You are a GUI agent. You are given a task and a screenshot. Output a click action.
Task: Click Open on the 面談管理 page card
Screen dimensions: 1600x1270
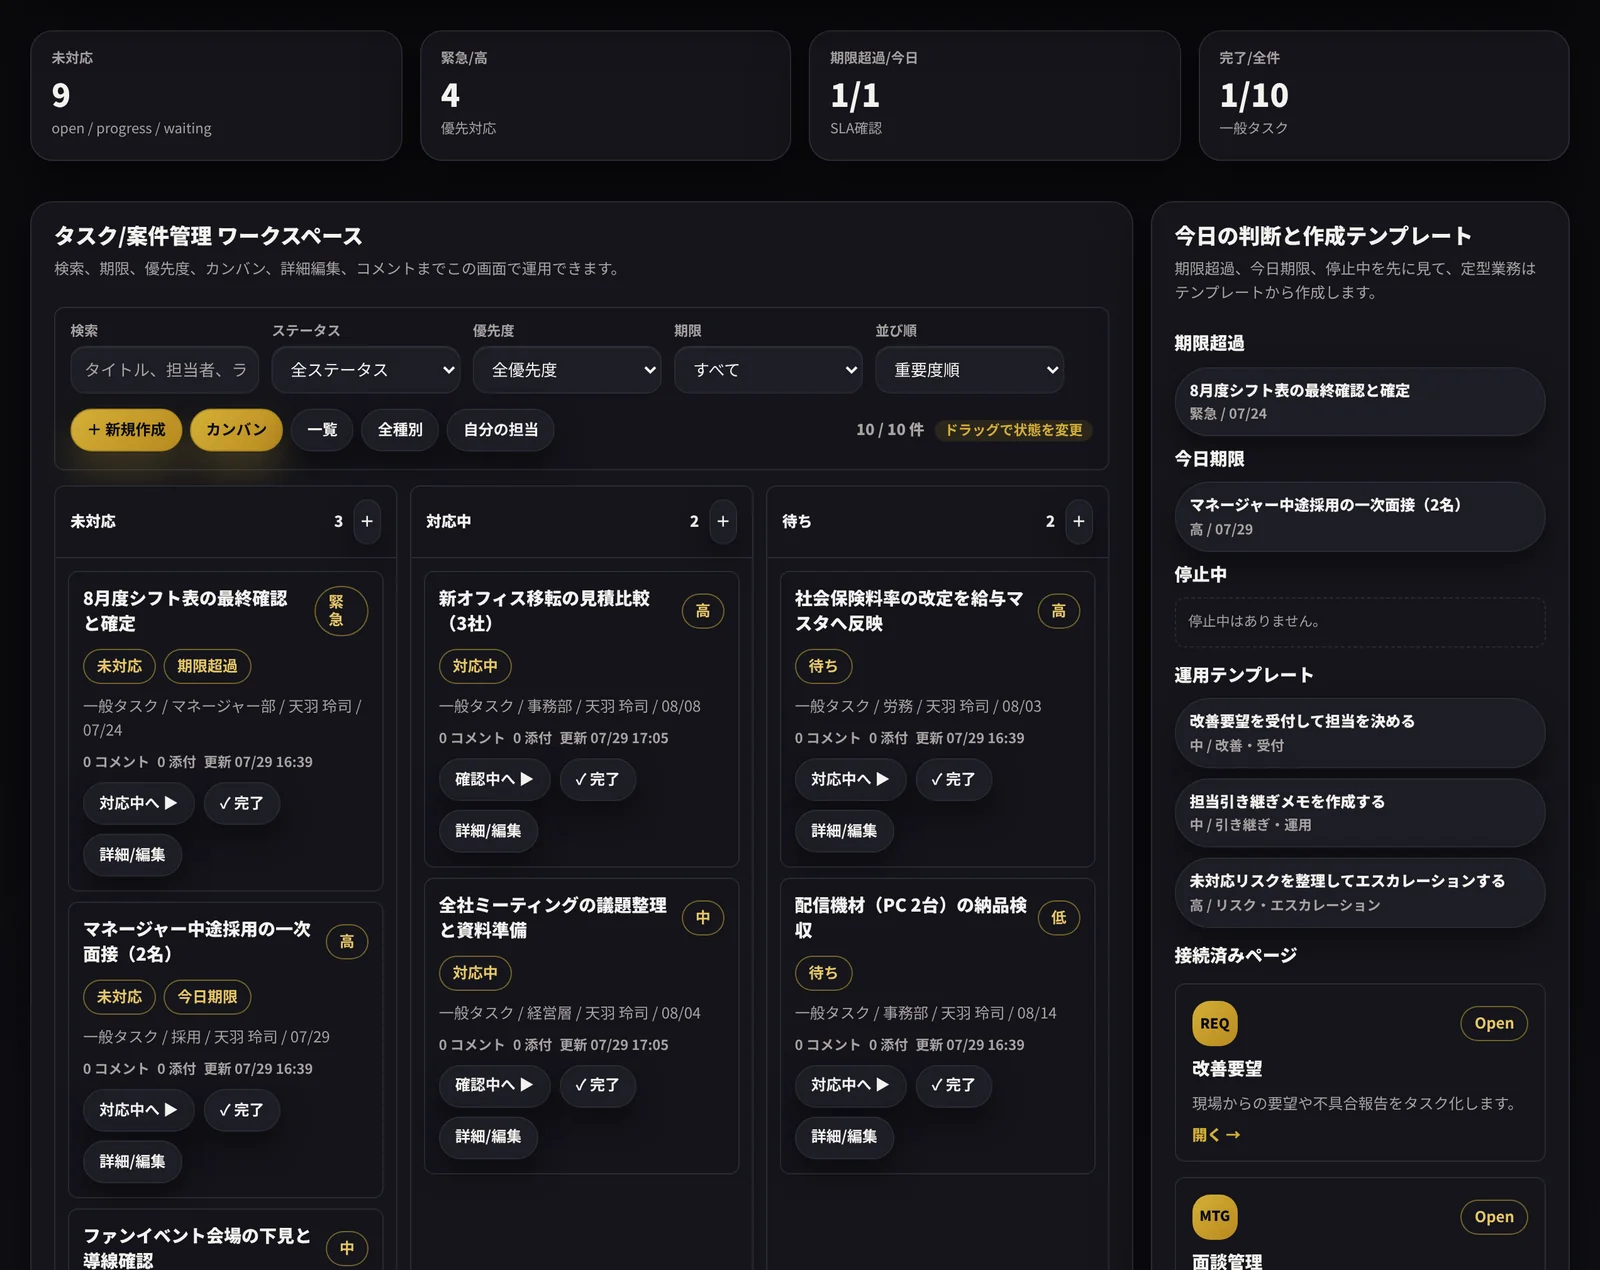(1494, 1217)
